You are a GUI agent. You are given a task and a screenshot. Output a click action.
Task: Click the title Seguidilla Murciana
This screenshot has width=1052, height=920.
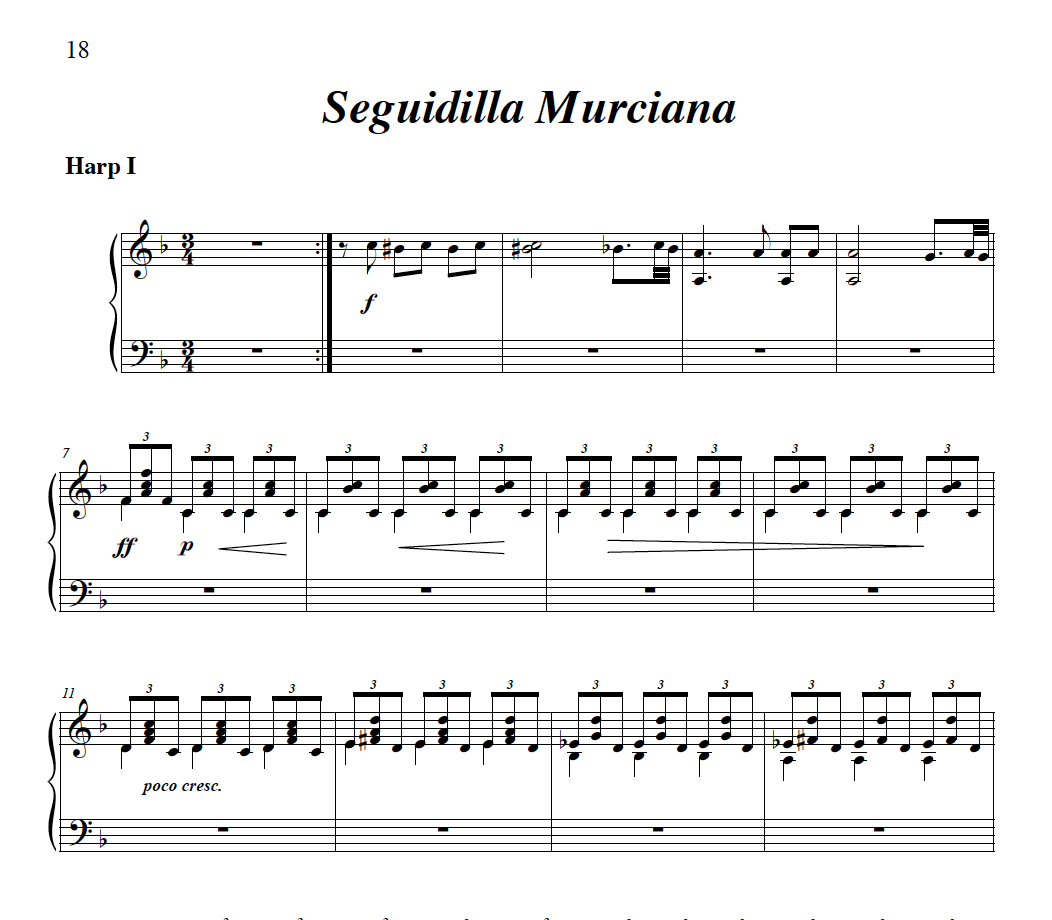pos(529,108)
